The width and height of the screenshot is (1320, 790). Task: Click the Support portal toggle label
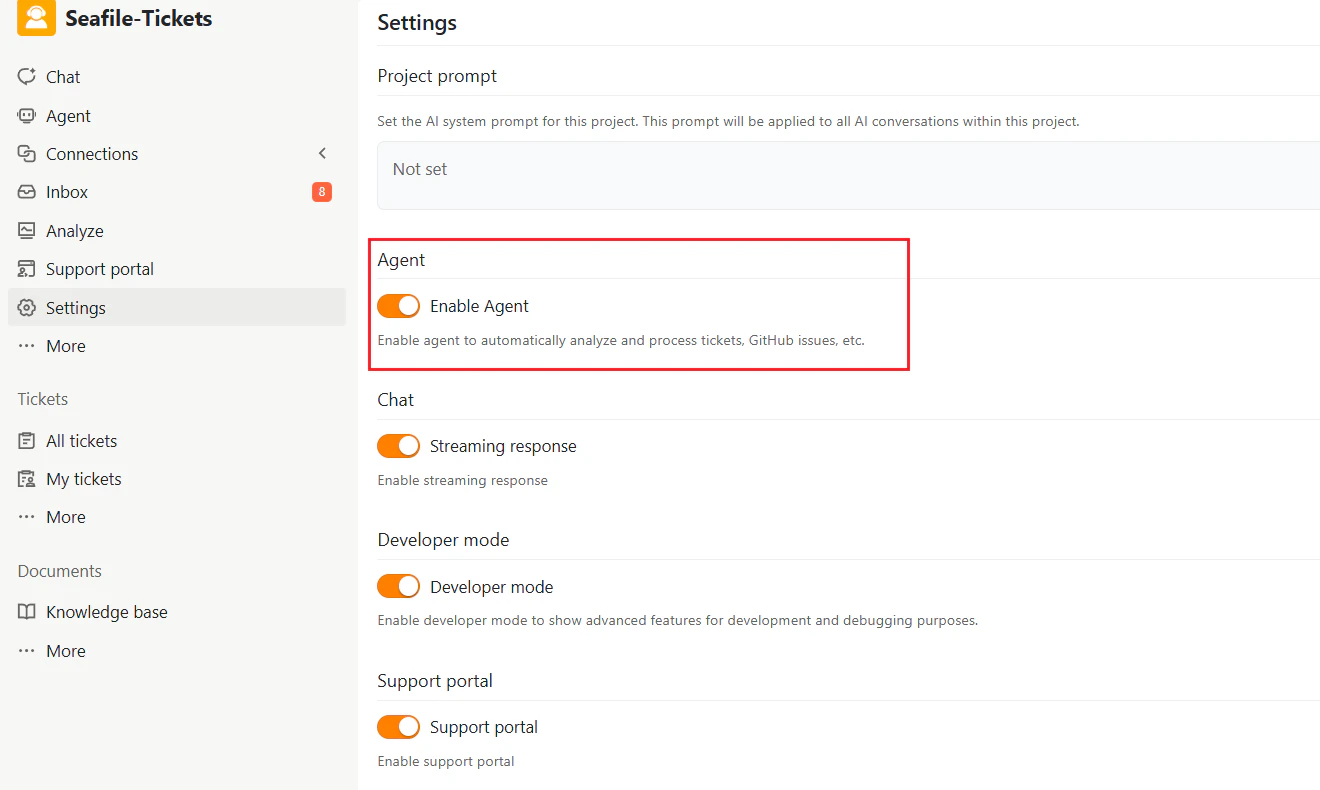click(x=484, y=727)
